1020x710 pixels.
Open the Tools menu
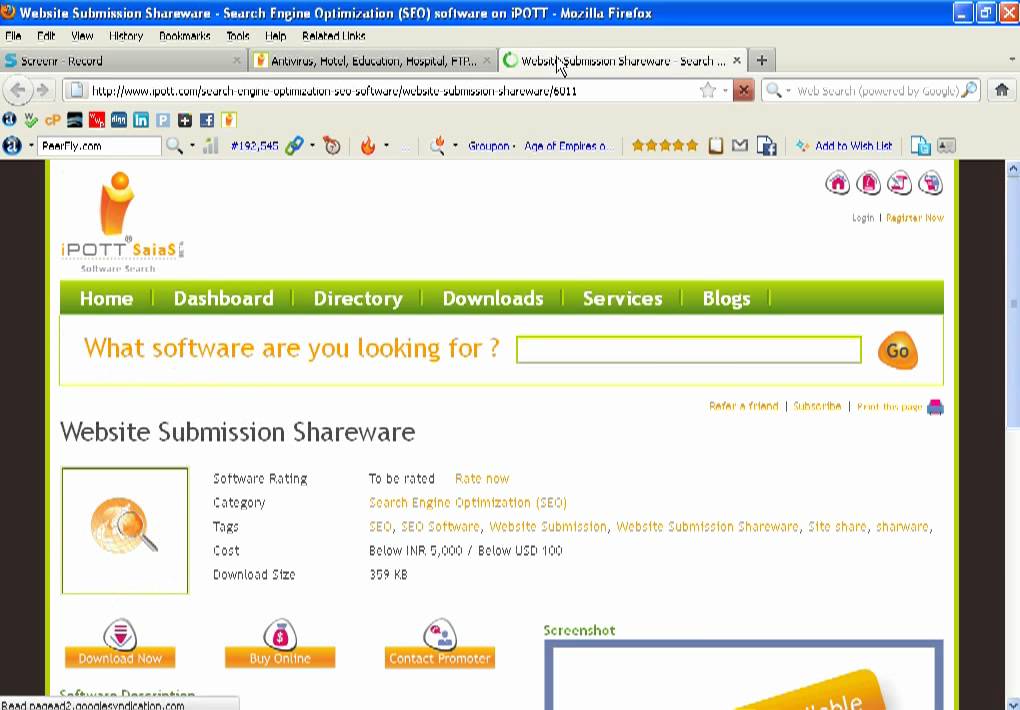238,36
